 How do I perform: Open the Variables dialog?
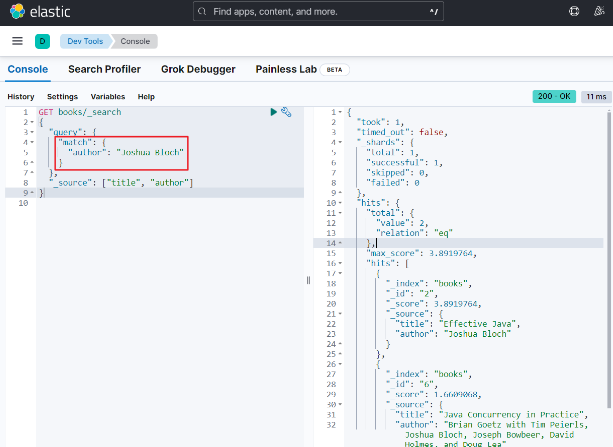(x=108, y=97)
